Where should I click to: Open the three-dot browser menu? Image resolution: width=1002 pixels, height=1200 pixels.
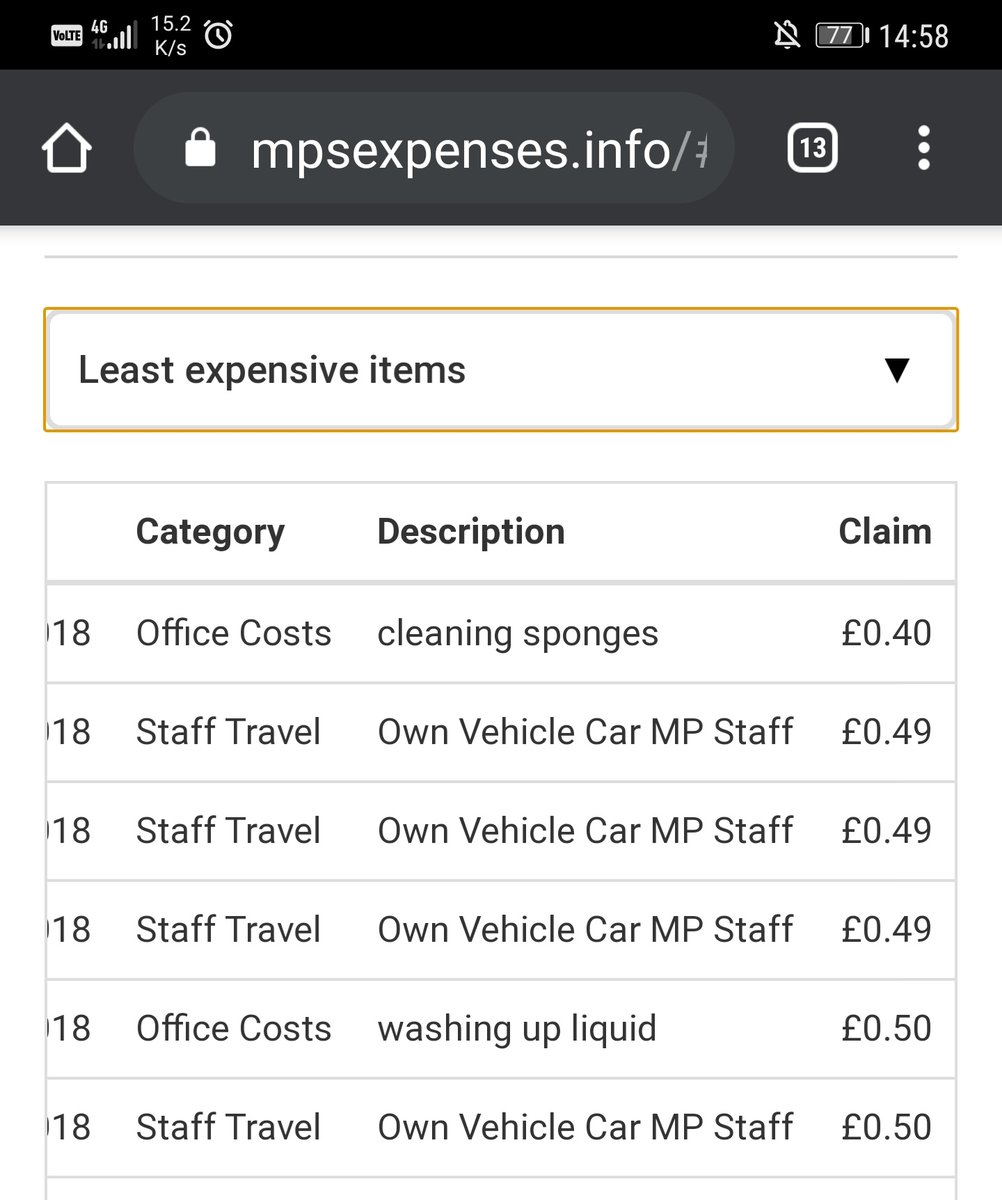[x=923, y=149]
